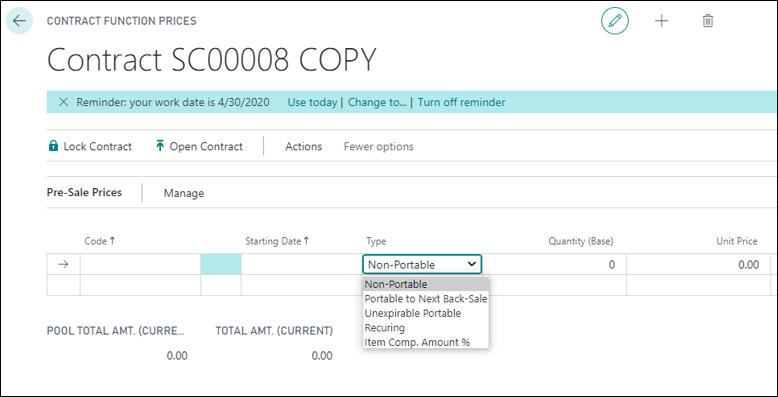Dismiss the work date reminder with X

pyautogui.click(x=63, y=102)
